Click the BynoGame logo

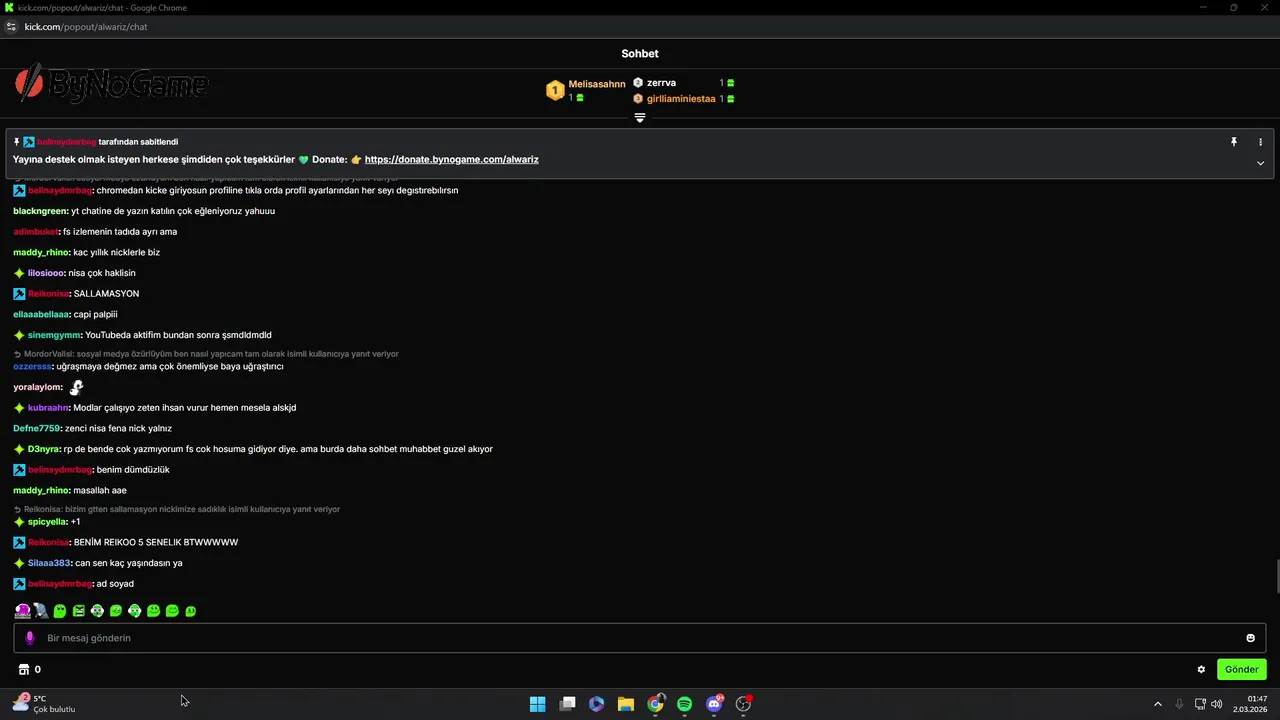tap(111, 85)
